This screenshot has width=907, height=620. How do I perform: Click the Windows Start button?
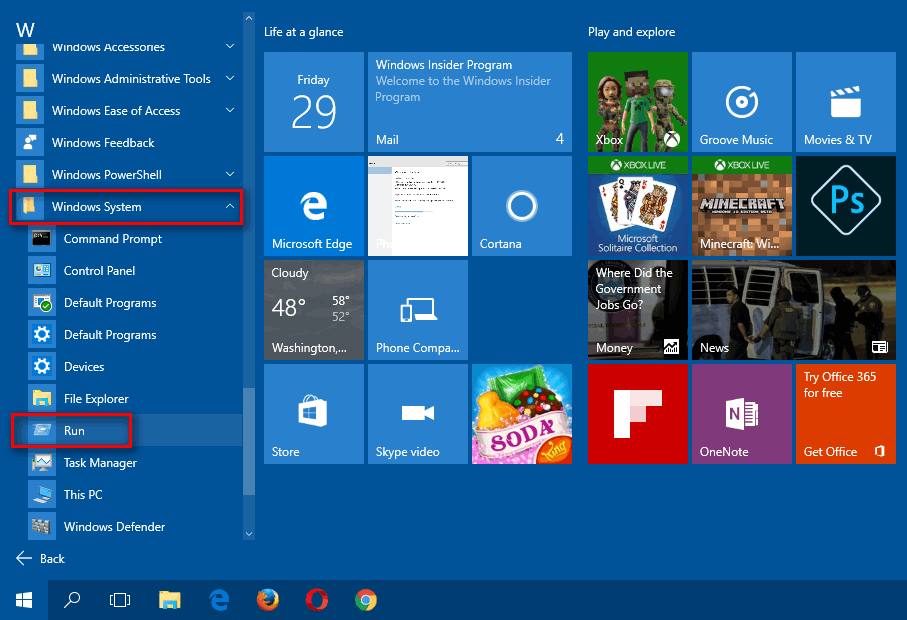pyautogui.click(x=24, y=600)
